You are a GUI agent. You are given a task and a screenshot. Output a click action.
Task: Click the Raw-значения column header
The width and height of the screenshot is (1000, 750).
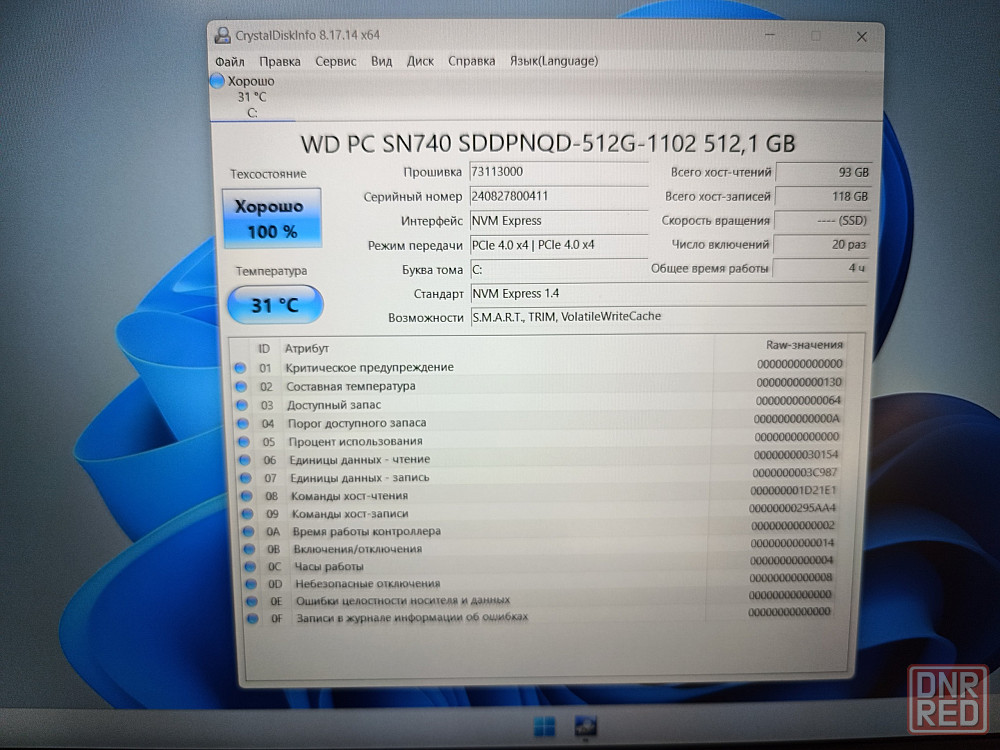803,345
